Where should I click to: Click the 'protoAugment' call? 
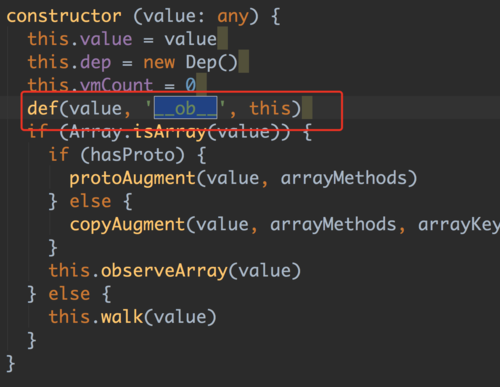[x=132, y=179]
